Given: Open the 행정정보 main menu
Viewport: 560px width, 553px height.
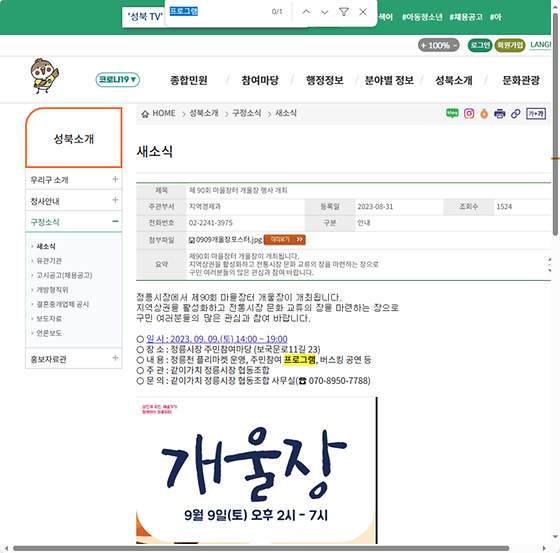Looking at the screenshot, I should pyautogui.click(x=324, y=80).
